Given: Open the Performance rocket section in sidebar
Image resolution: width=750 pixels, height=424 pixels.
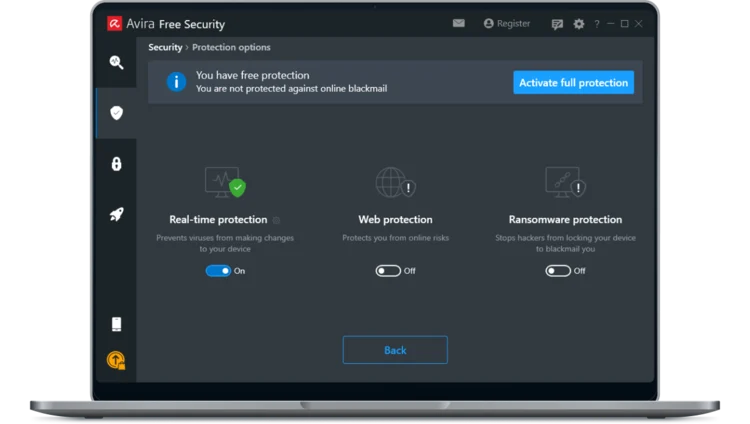Looking at the screenshot, I should [116, 214].
